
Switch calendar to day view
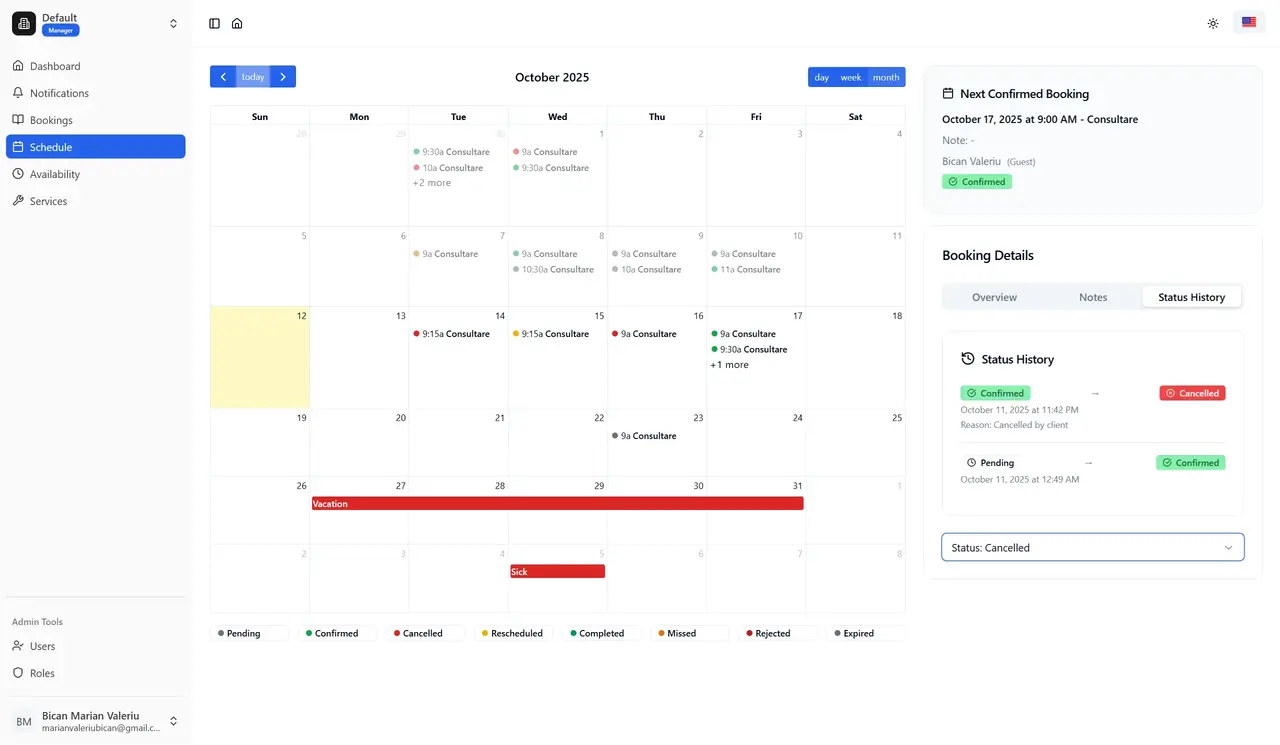click(x=821, y=77)
